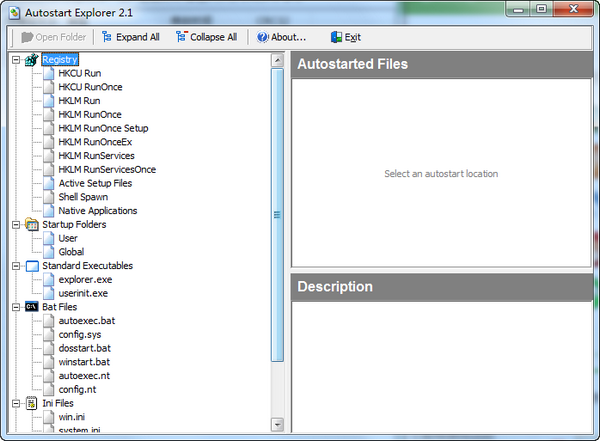
Task: Collapse the Bat Files node
Action: [x=16, y=307]
